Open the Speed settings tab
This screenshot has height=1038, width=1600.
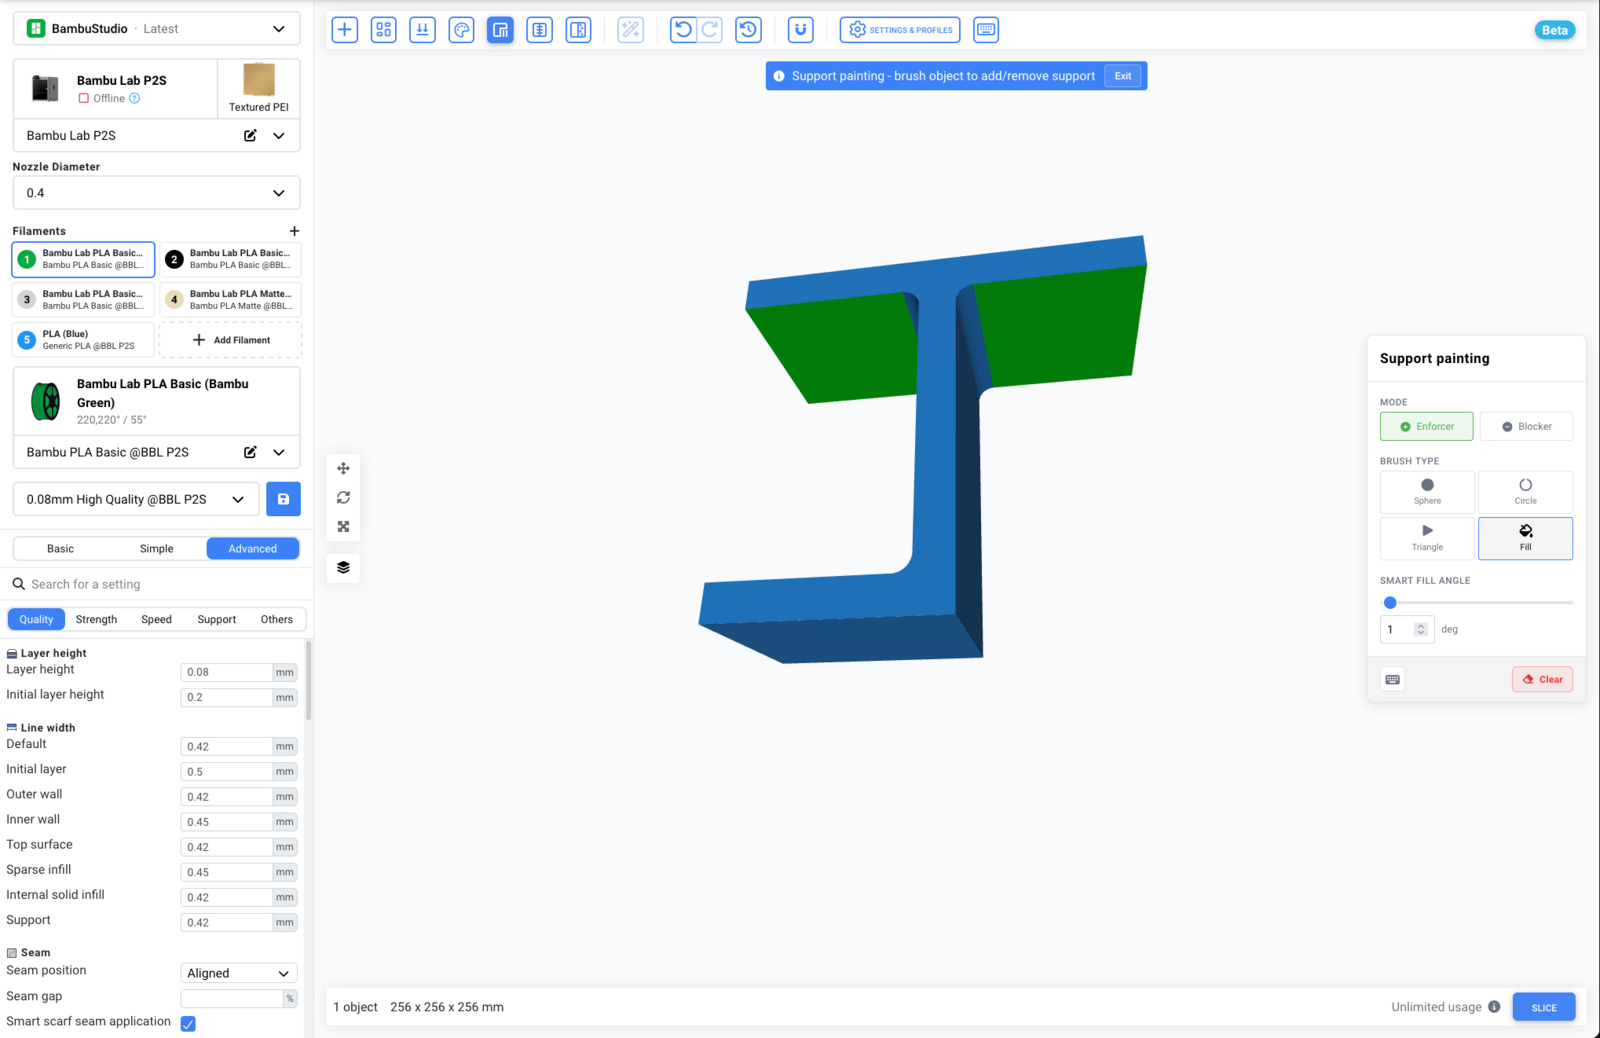(156, 619)
